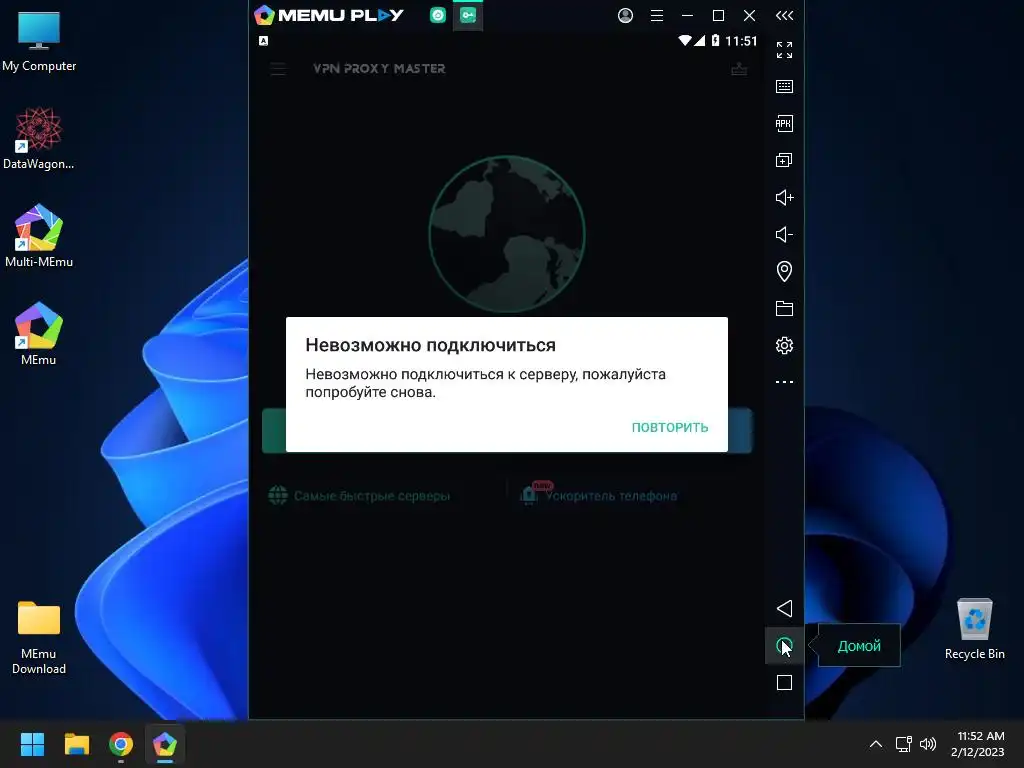Open the multi-window add icon
1024x768 pixels.
point(784,160)
